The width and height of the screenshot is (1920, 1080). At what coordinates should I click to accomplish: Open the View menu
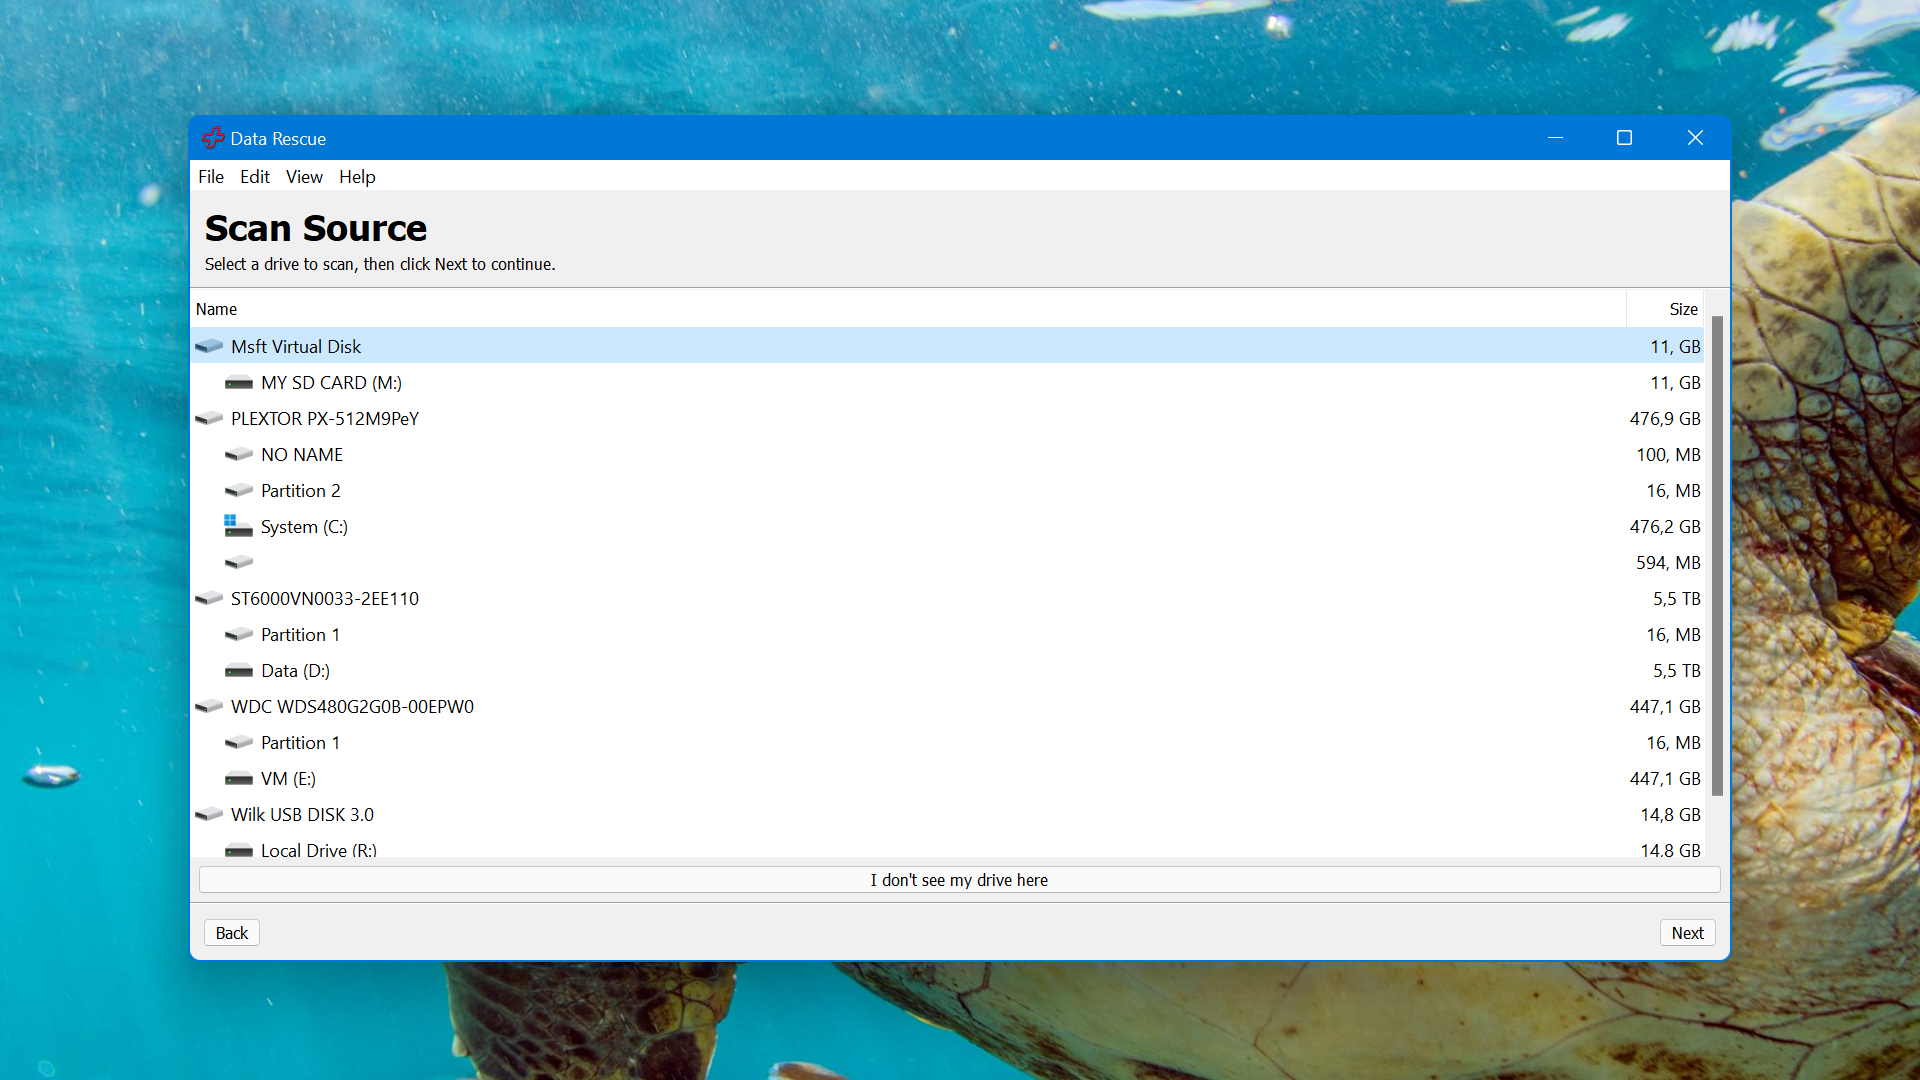point(304,176)
